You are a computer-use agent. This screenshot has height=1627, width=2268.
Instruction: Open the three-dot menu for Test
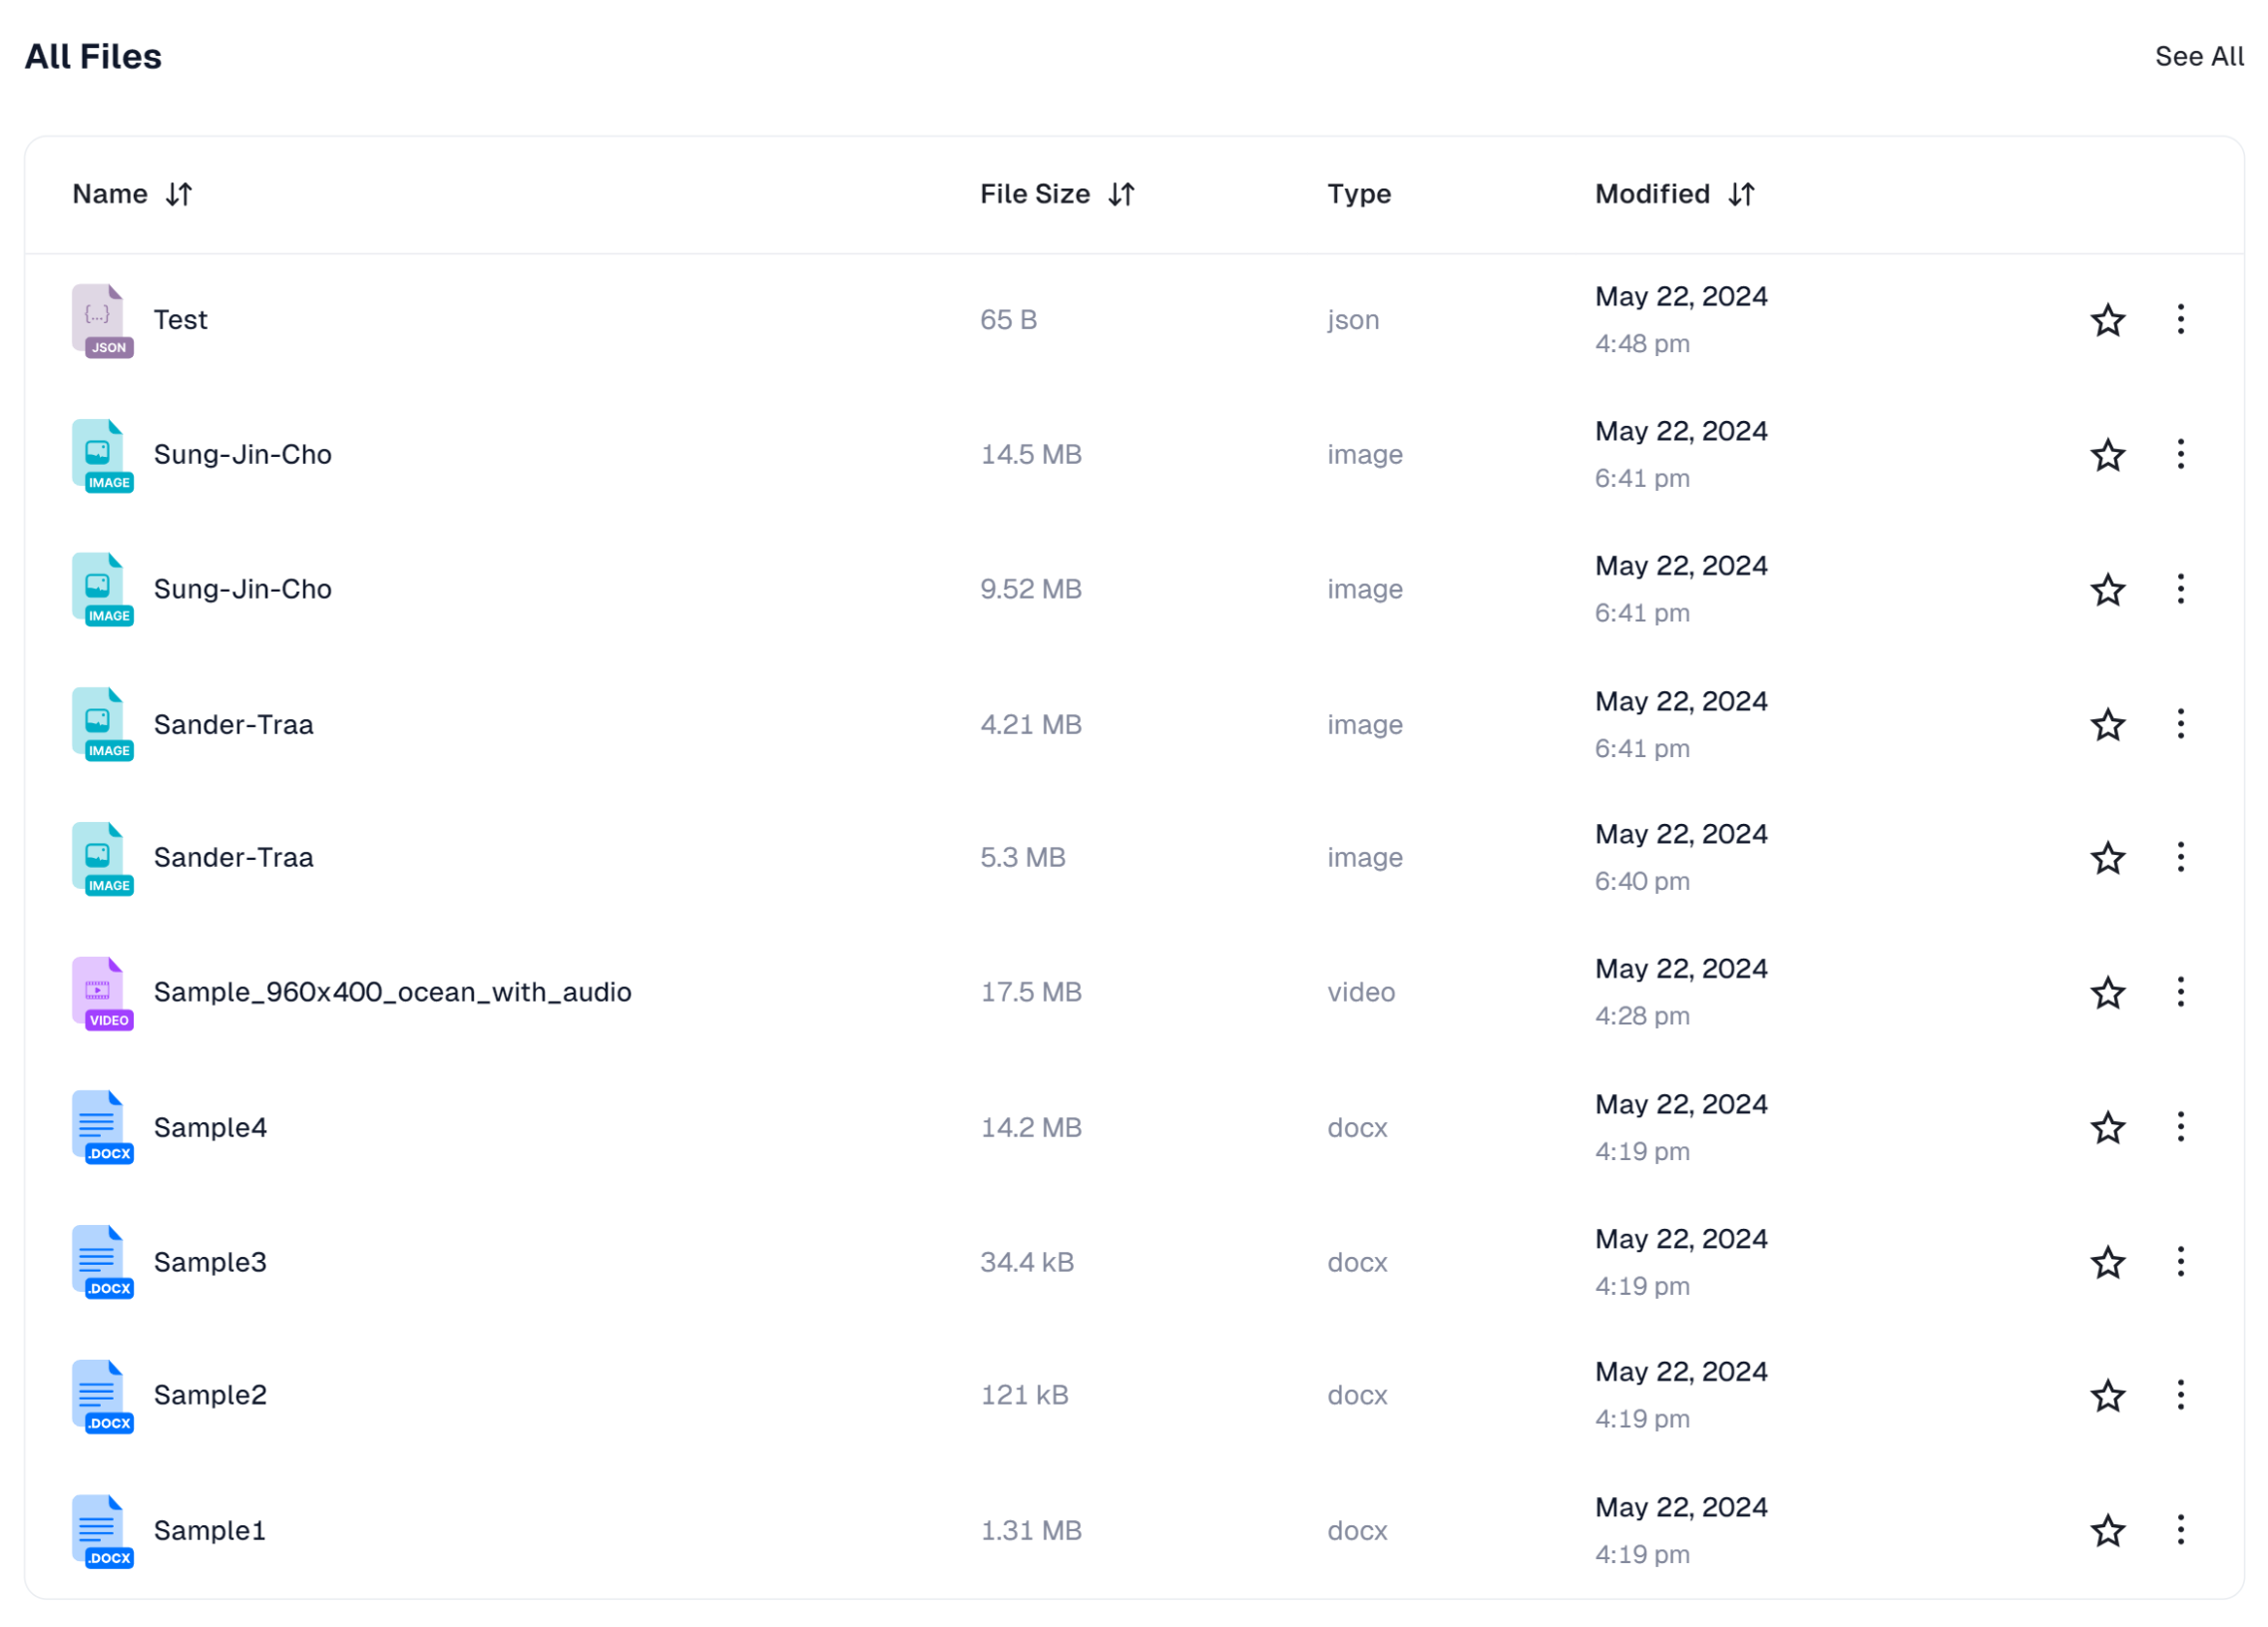click(2181, 320)
